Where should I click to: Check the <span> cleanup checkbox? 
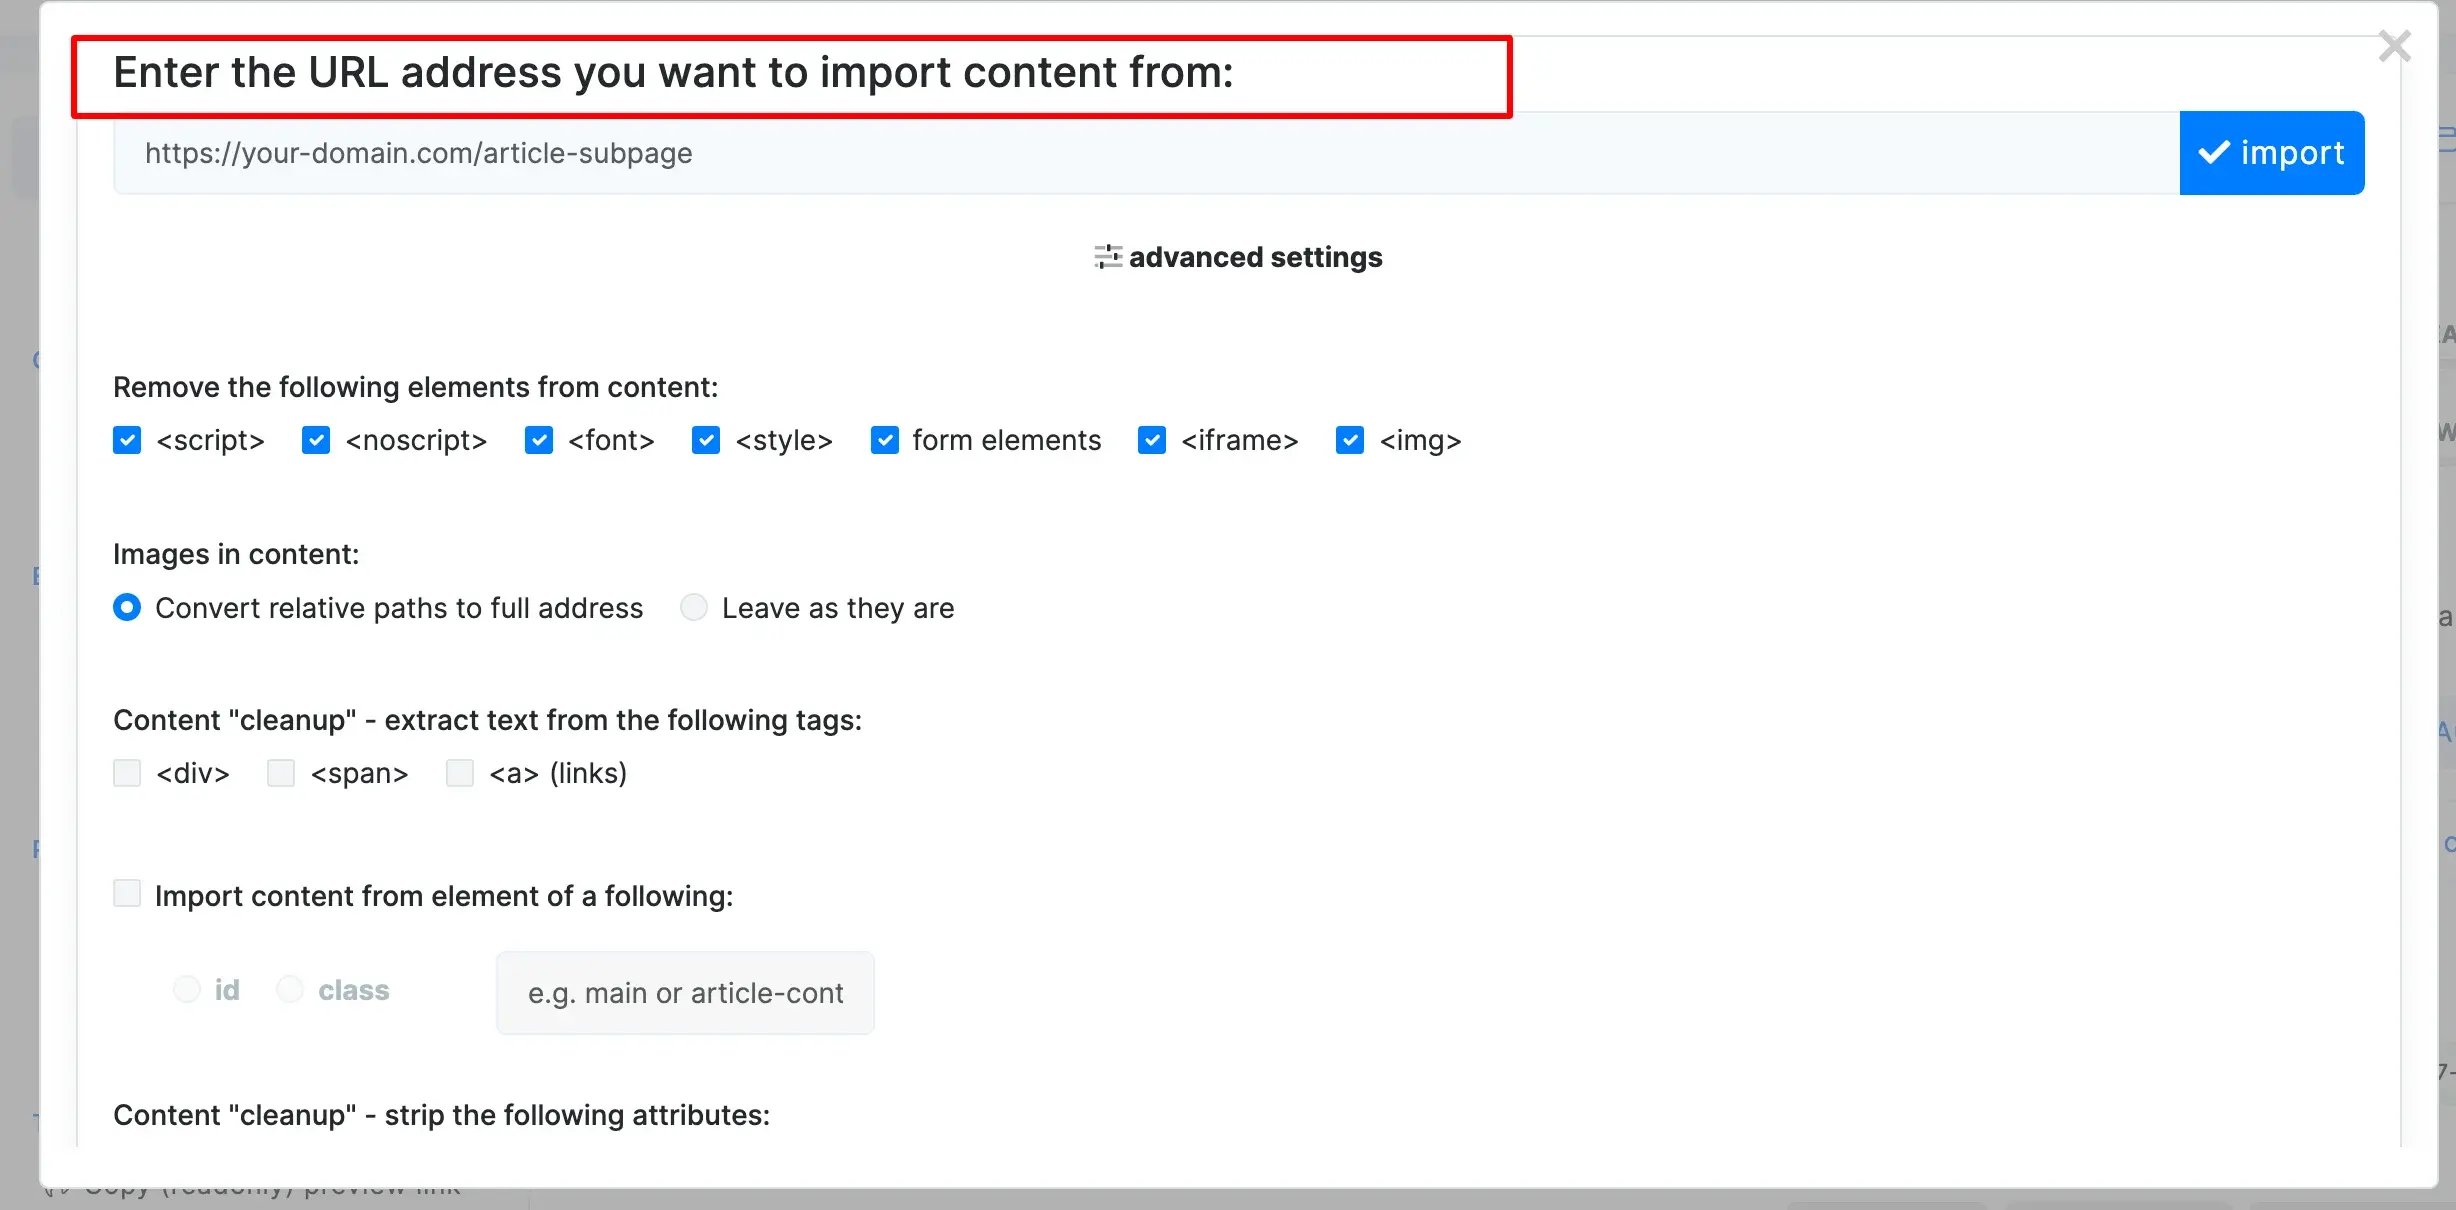click(281, 773)
